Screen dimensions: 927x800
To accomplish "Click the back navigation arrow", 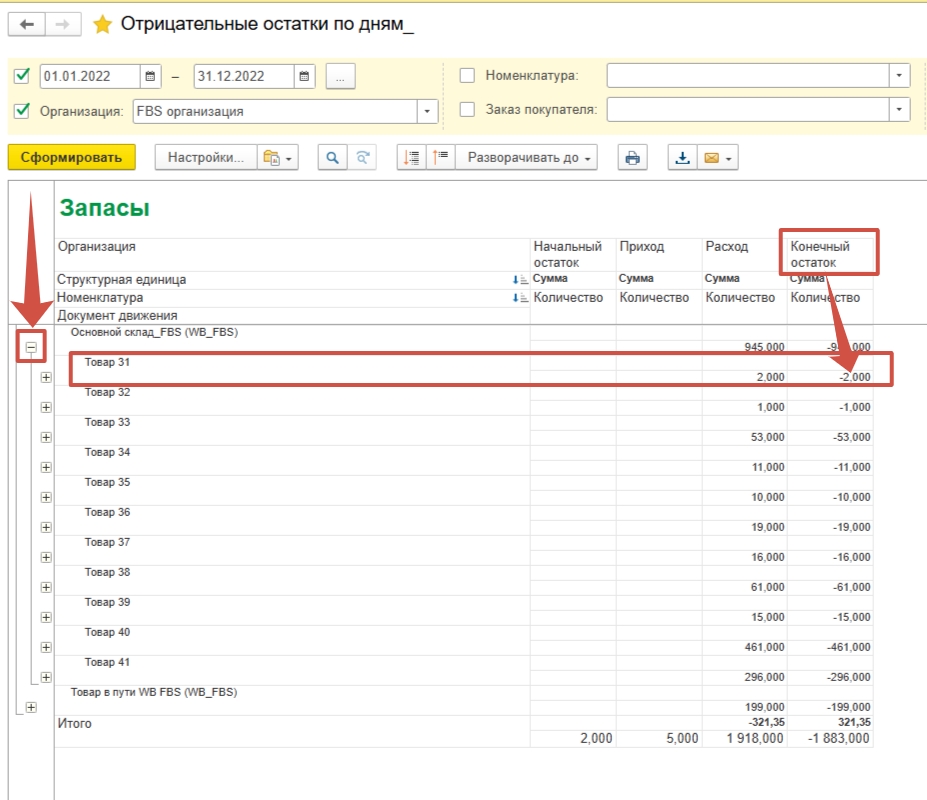I will tap(27, 25).
